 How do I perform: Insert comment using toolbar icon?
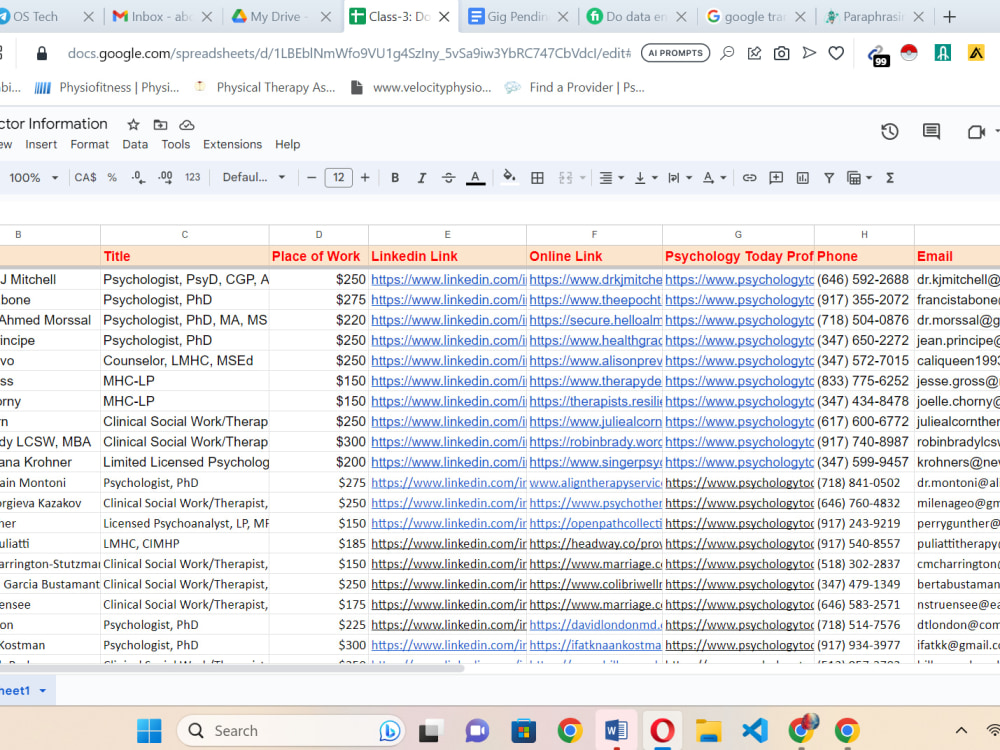pos(776,178)
